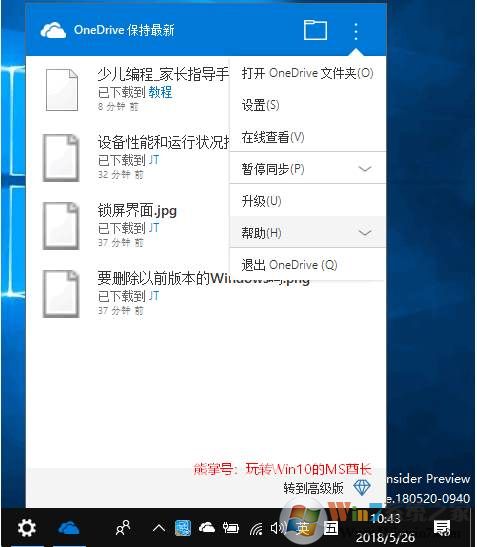The width and height of the screenshot is (477, 547).
Task: Click the OneDrive cloud logo in header
Action: [x=53, y=30]
